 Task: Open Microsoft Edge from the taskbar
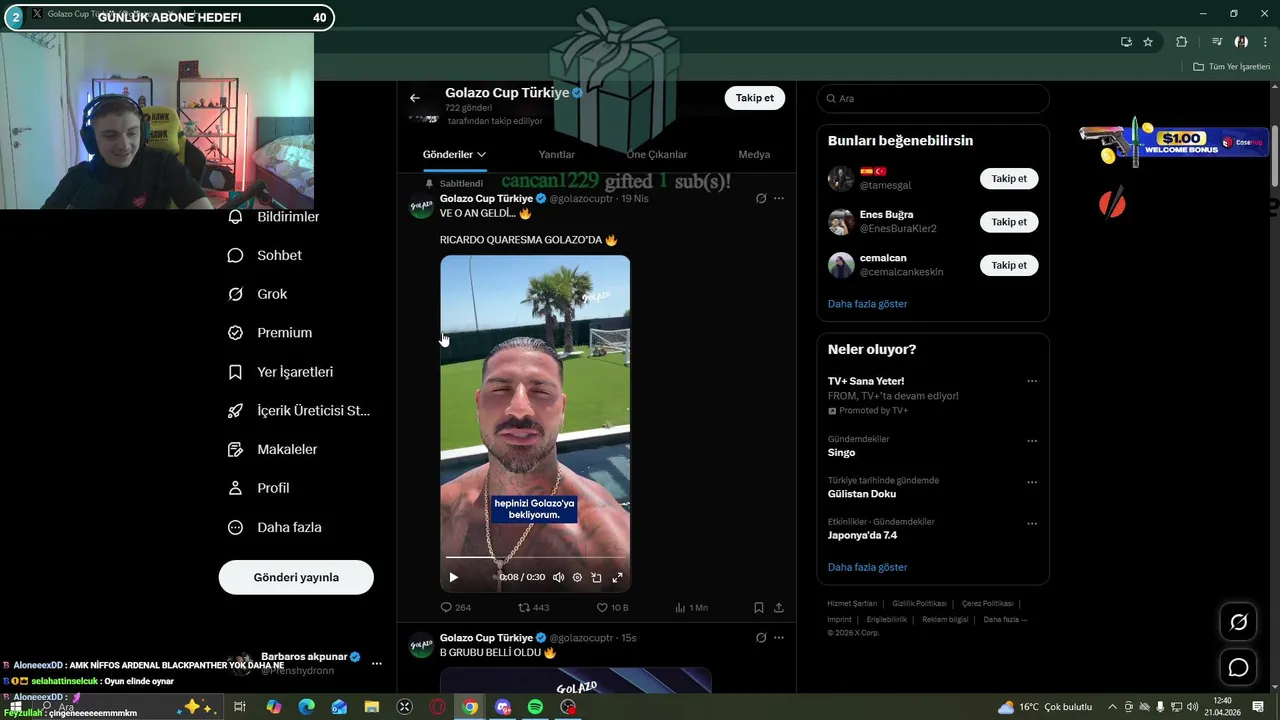pos(306,707)
